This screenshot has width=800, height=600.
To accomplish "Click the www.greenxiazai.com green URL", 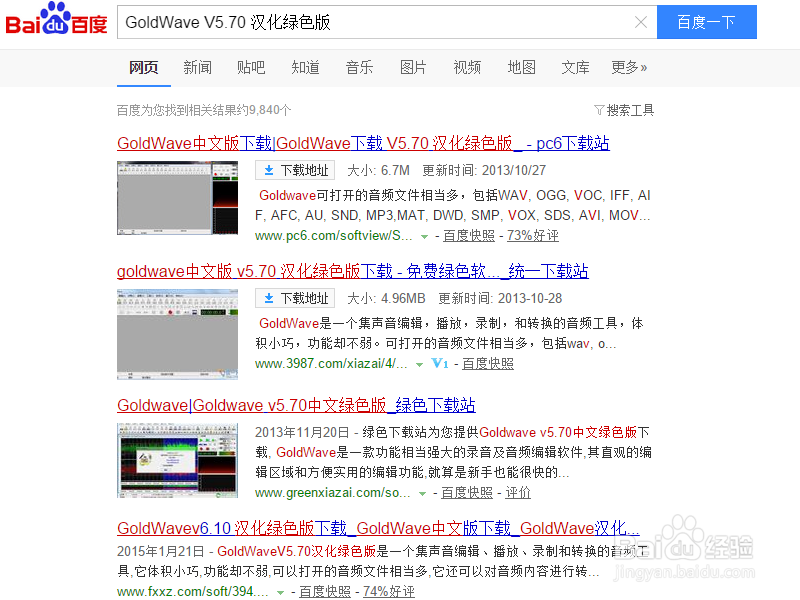I will (333, 493).
